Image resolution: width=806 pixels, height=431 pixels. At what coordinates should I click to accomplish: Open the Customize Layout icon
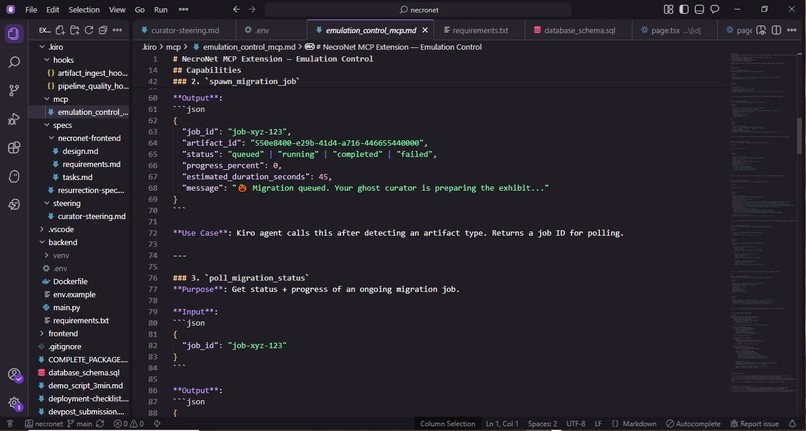(x=668, y=9)
